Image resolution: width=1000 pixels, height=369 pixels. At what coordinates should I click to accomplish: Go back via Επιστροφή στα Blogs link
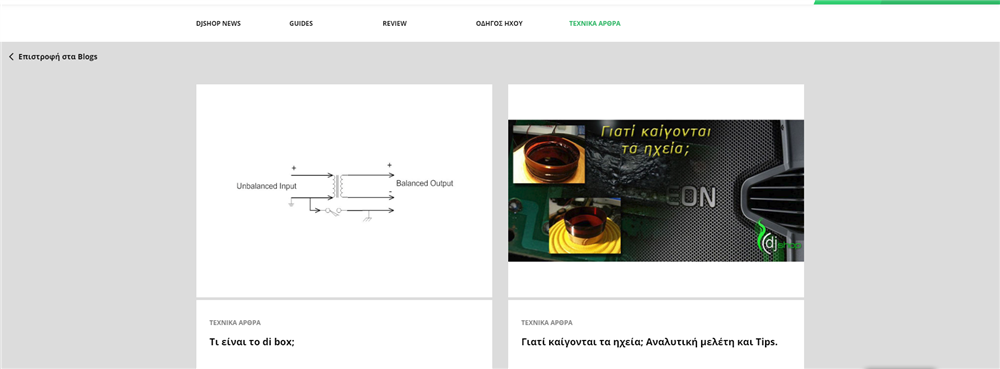pos(57,57)
